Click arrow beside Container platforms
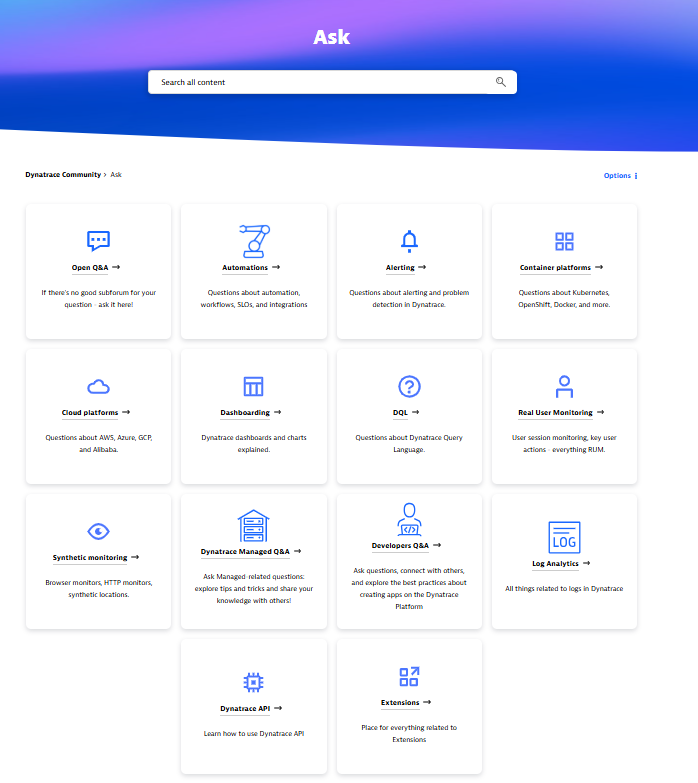Screen dimensions: 698x783 [599, 267]
